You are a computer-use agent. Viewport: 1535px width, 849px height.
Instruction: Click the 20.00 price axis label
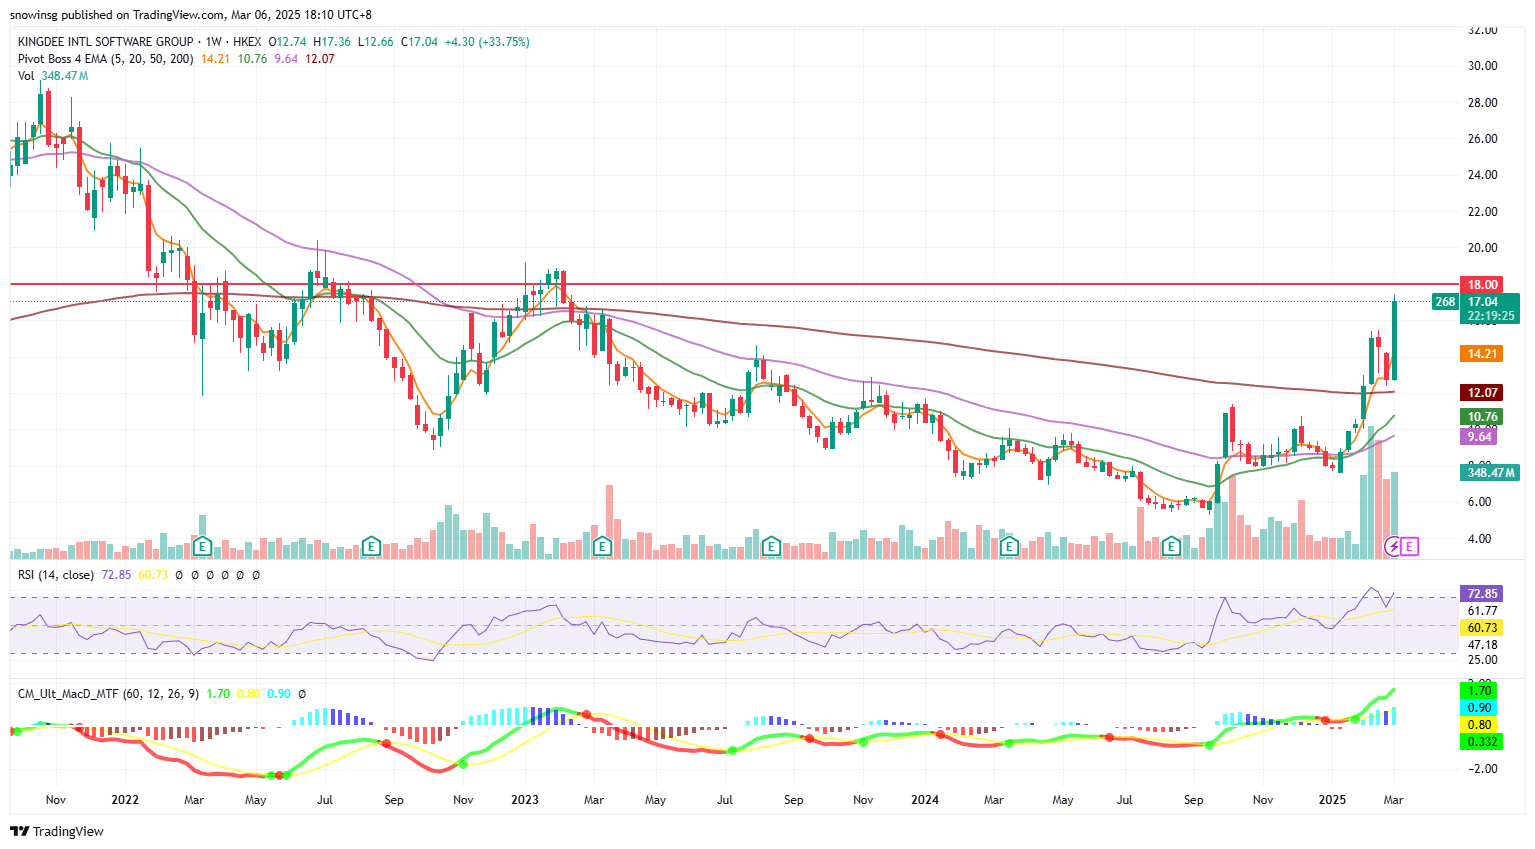1482,248
